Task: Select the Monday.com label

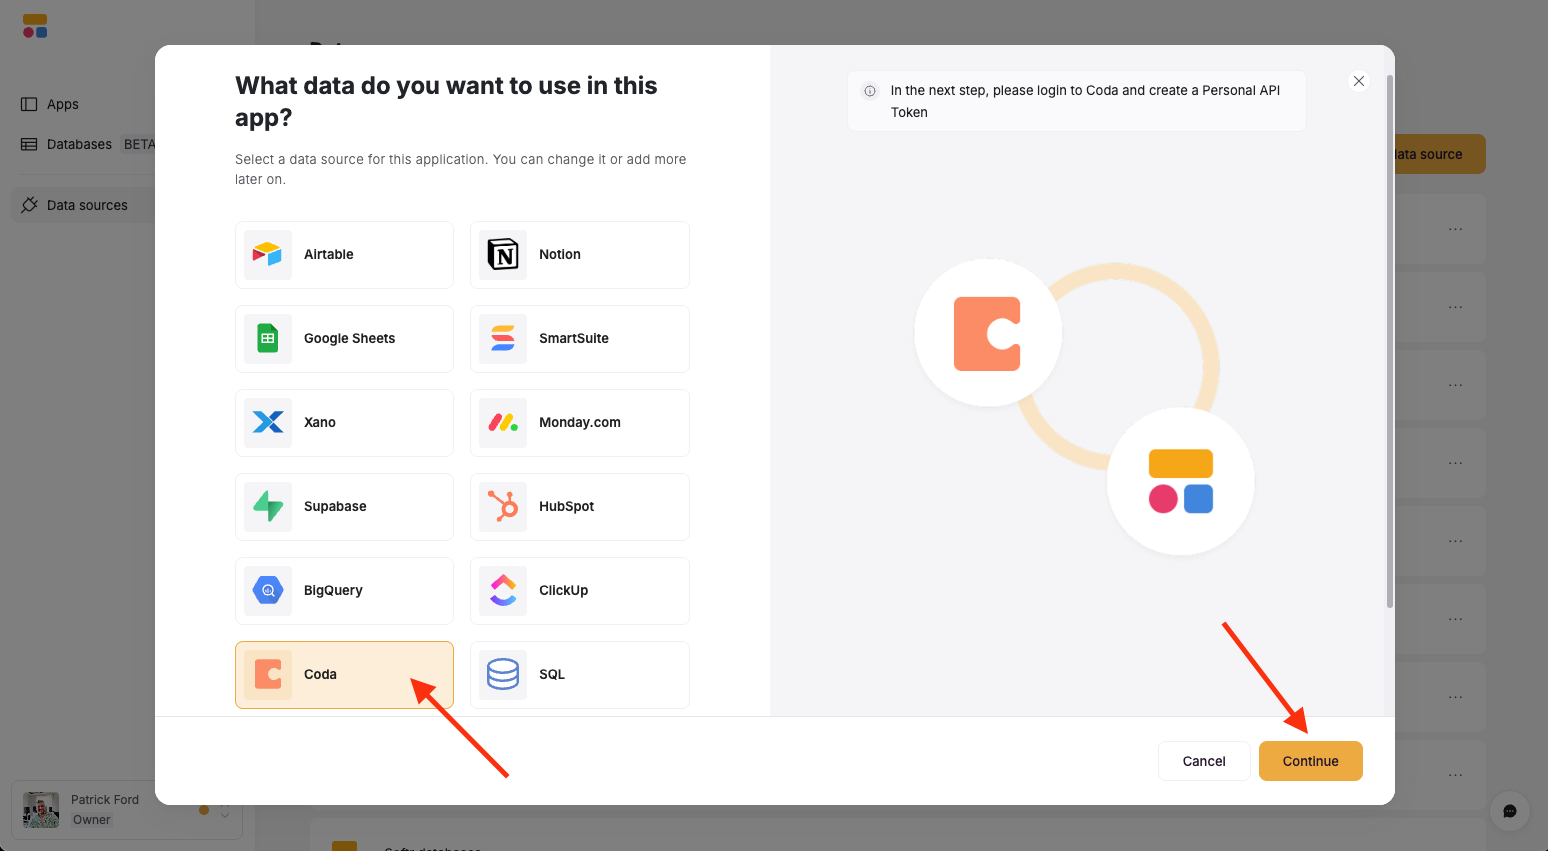Action: 580,422
